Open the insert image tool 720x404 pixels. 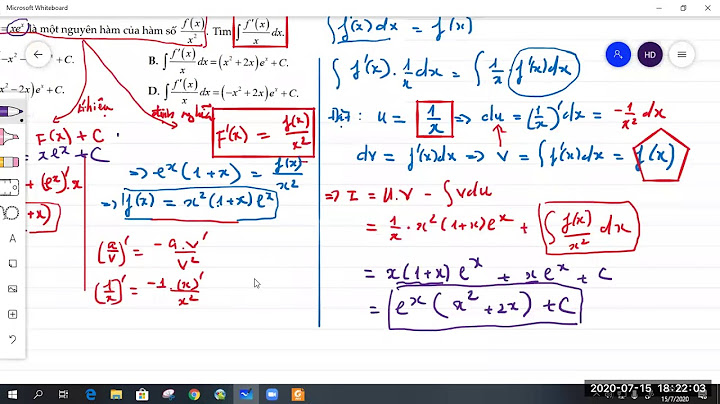click(x=12, y=289)
